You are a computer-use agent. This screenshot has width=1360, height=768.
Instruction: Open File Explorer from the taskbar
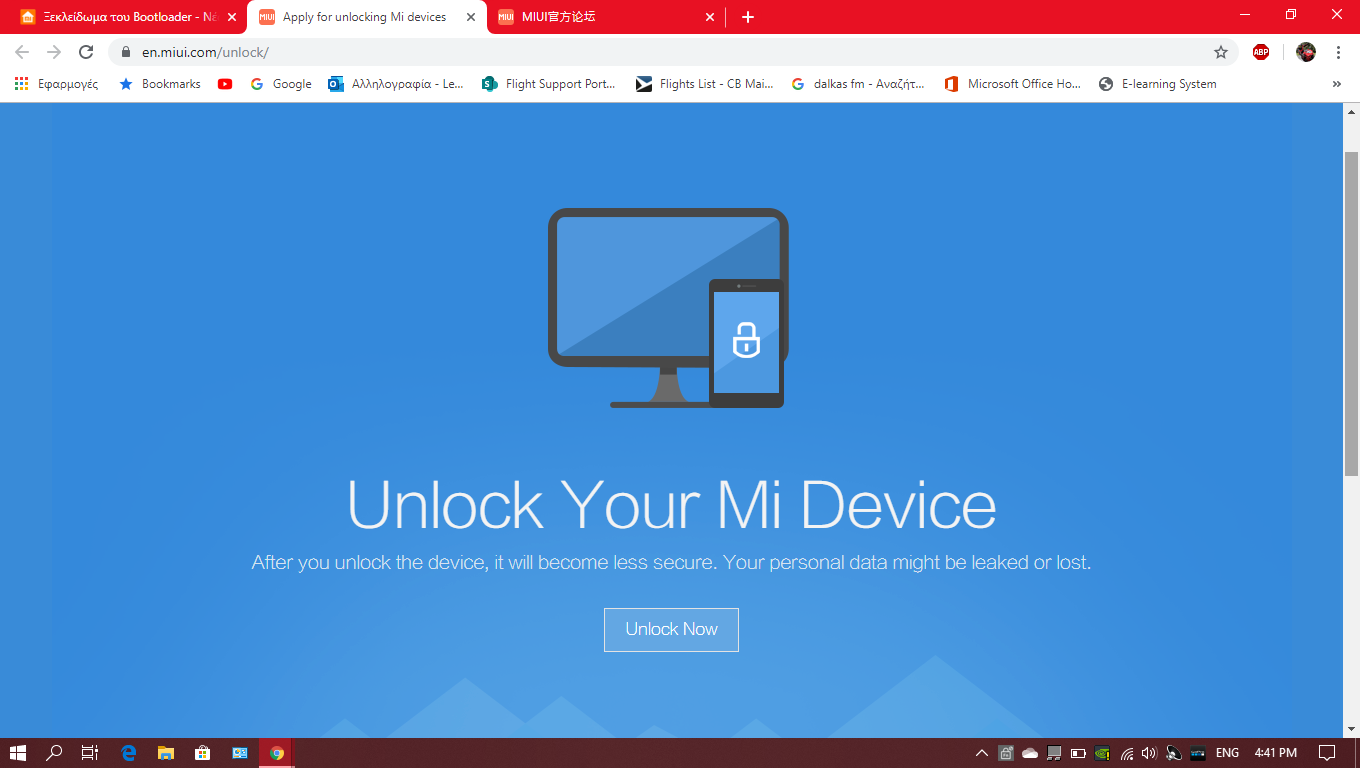point(165,753)
